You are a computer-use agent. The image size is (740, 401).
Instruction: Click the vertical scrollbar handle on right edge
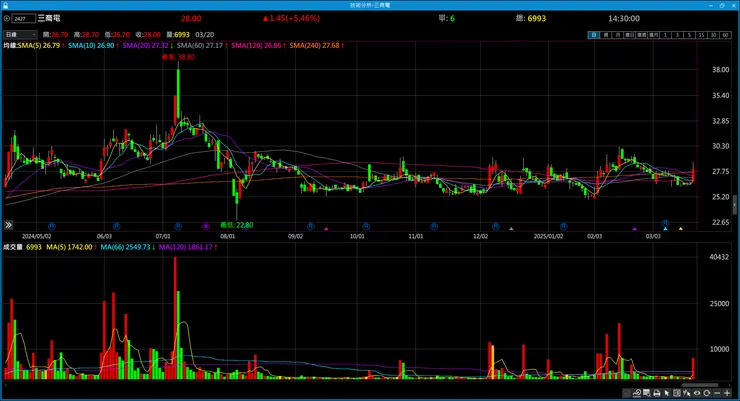735,205
